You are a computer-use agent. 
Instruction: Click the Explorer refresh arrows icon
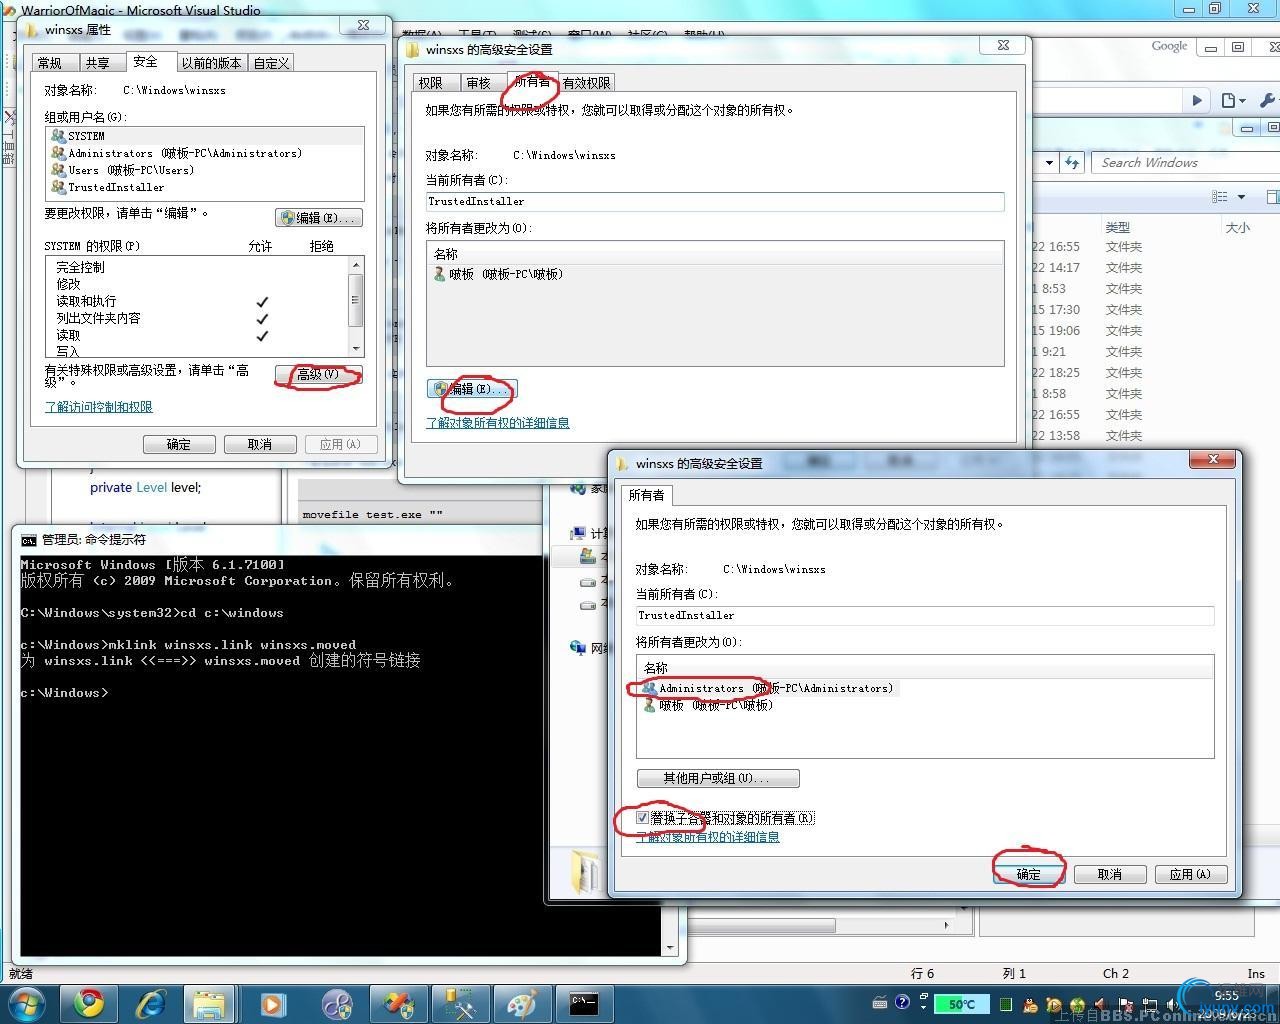(1072, 162)
